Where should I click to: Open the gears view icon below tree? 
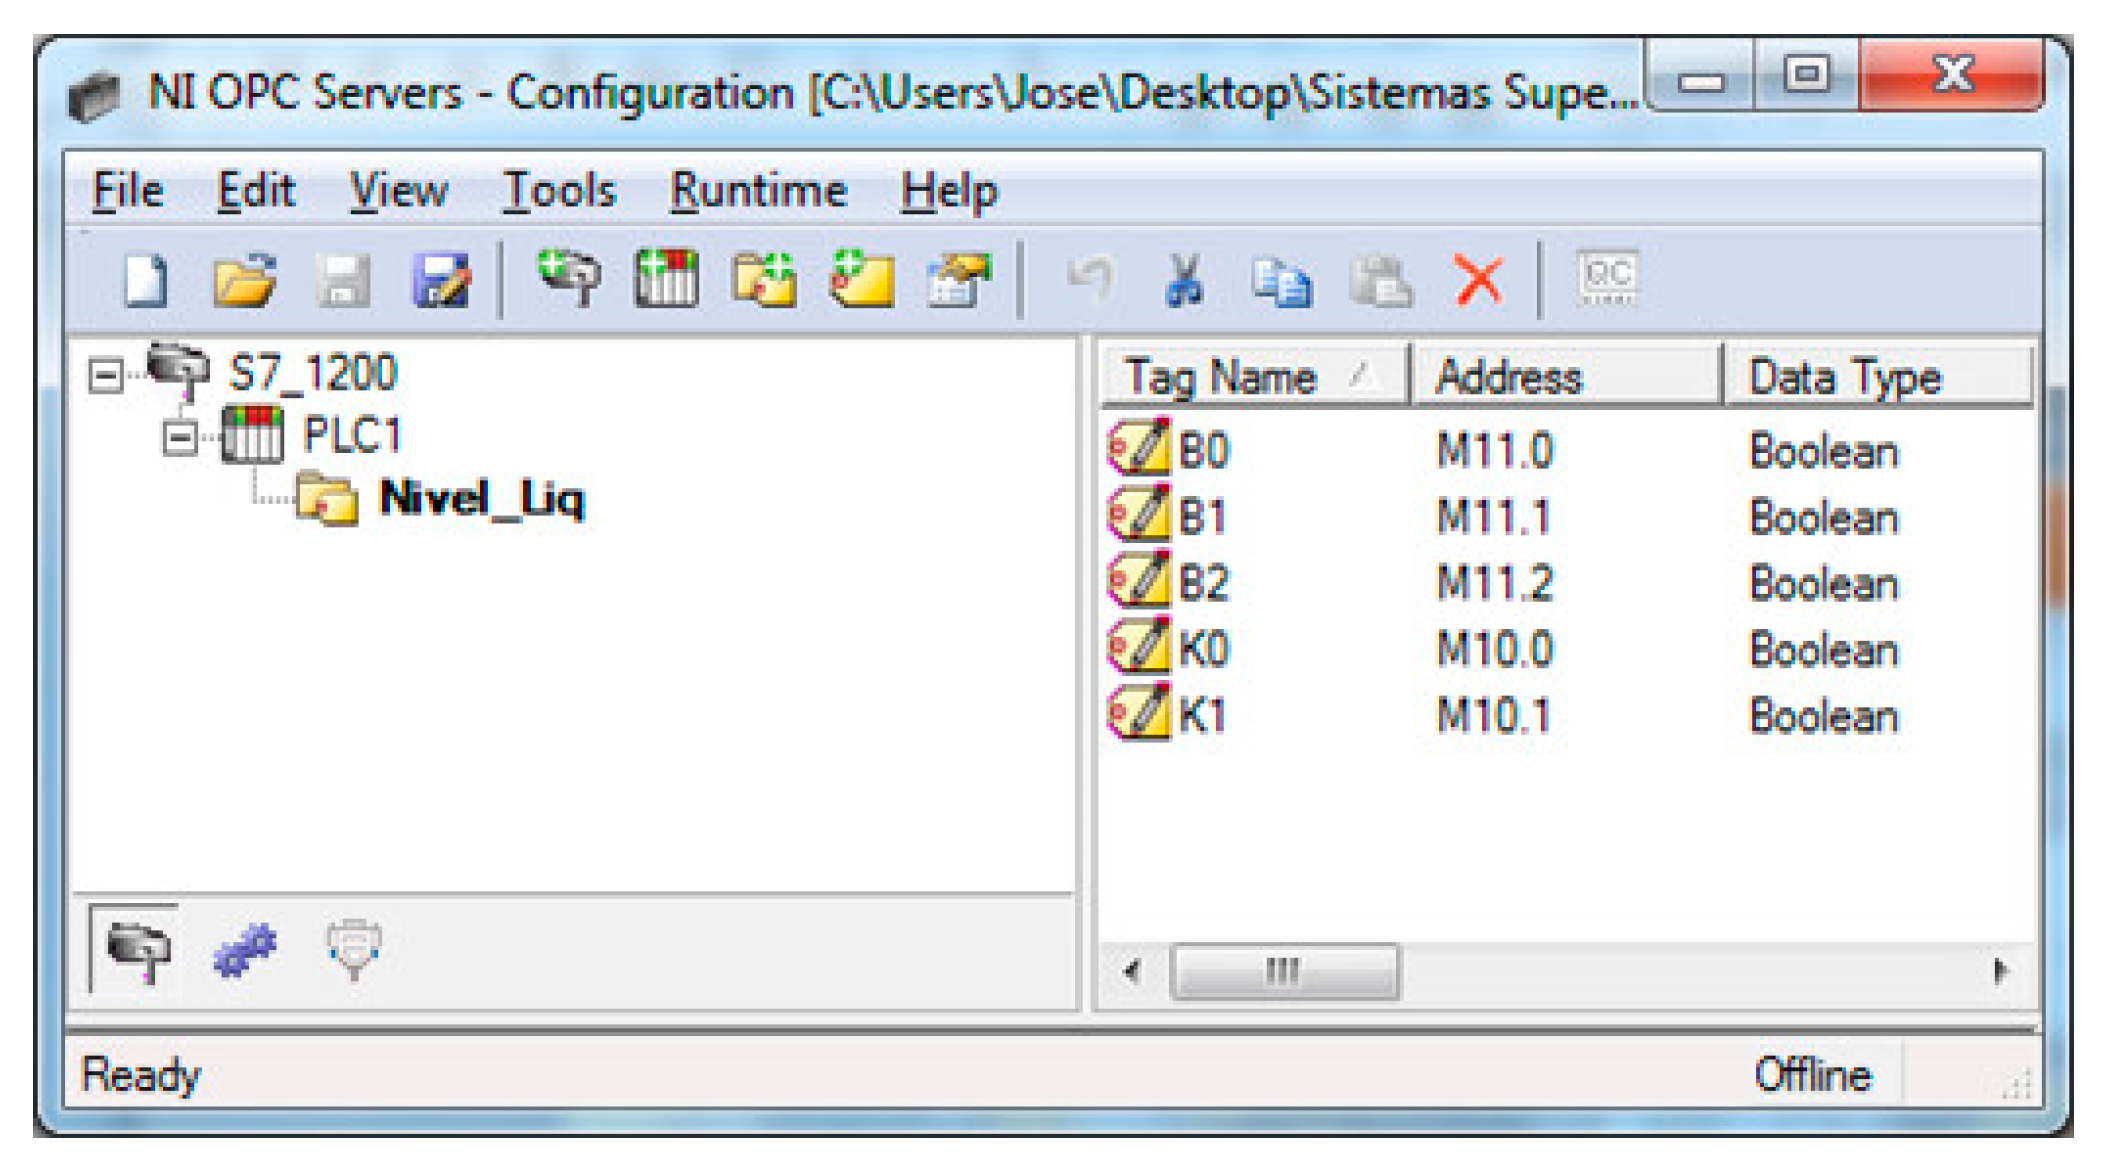pyautogui.click(x=244, y=949)
